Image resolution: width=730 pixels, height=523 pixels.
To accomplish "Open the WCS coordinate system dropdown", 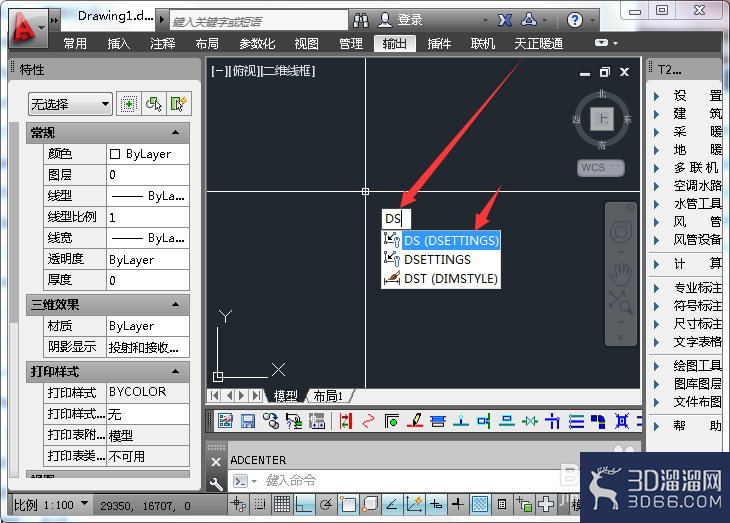I will pos(601,168).
